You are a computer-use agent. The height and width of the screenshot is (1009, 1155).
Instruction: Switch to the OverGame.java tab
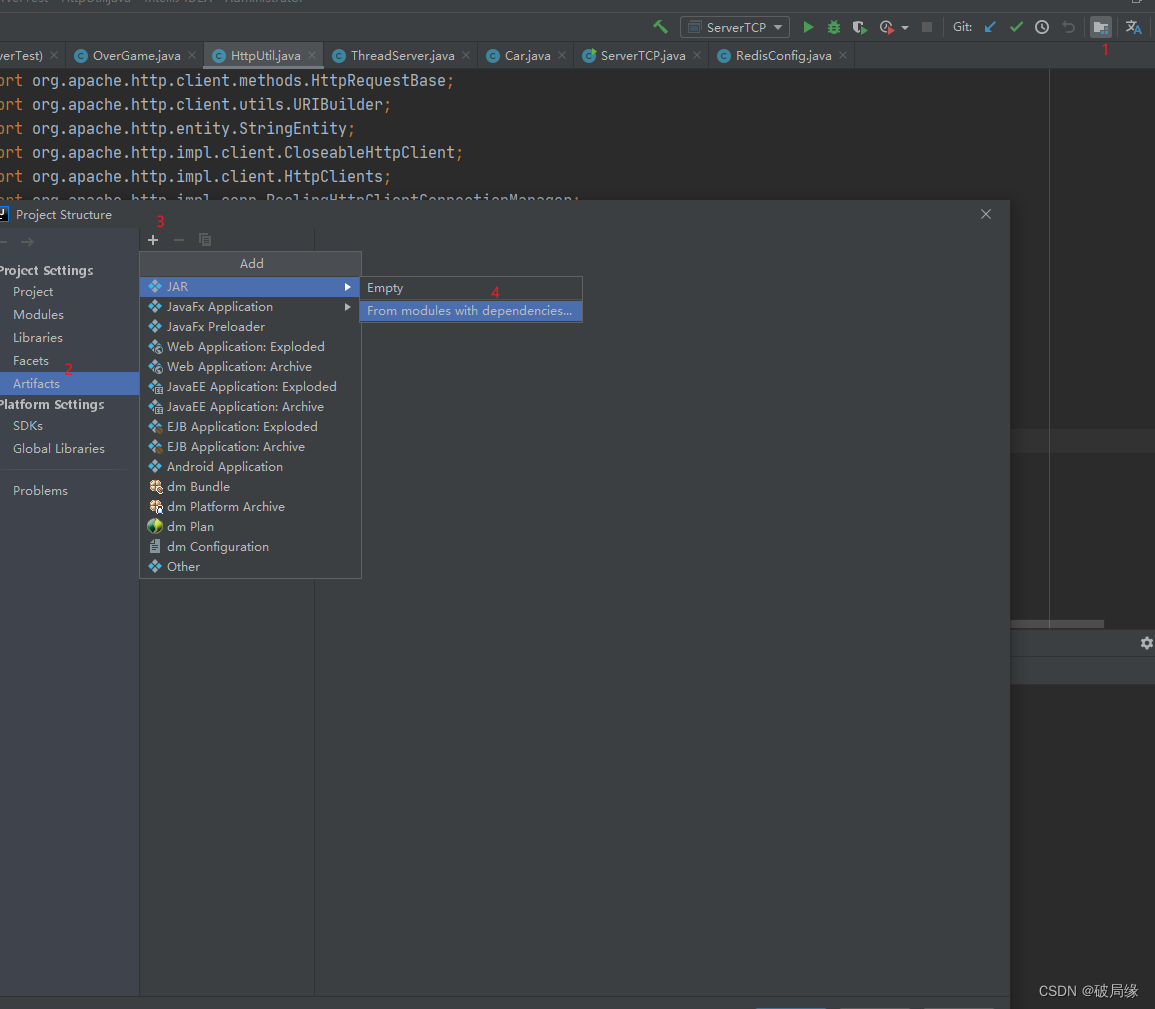coord(136,55)
